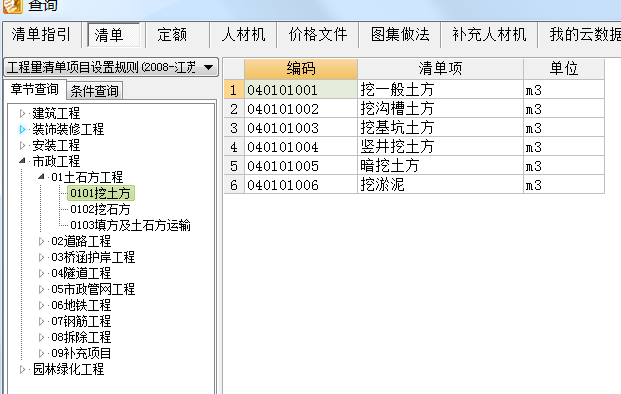Select 0103填方及土石方运输 in the tree
Viewport: 621px width, 394px height.
click(130, 225)
